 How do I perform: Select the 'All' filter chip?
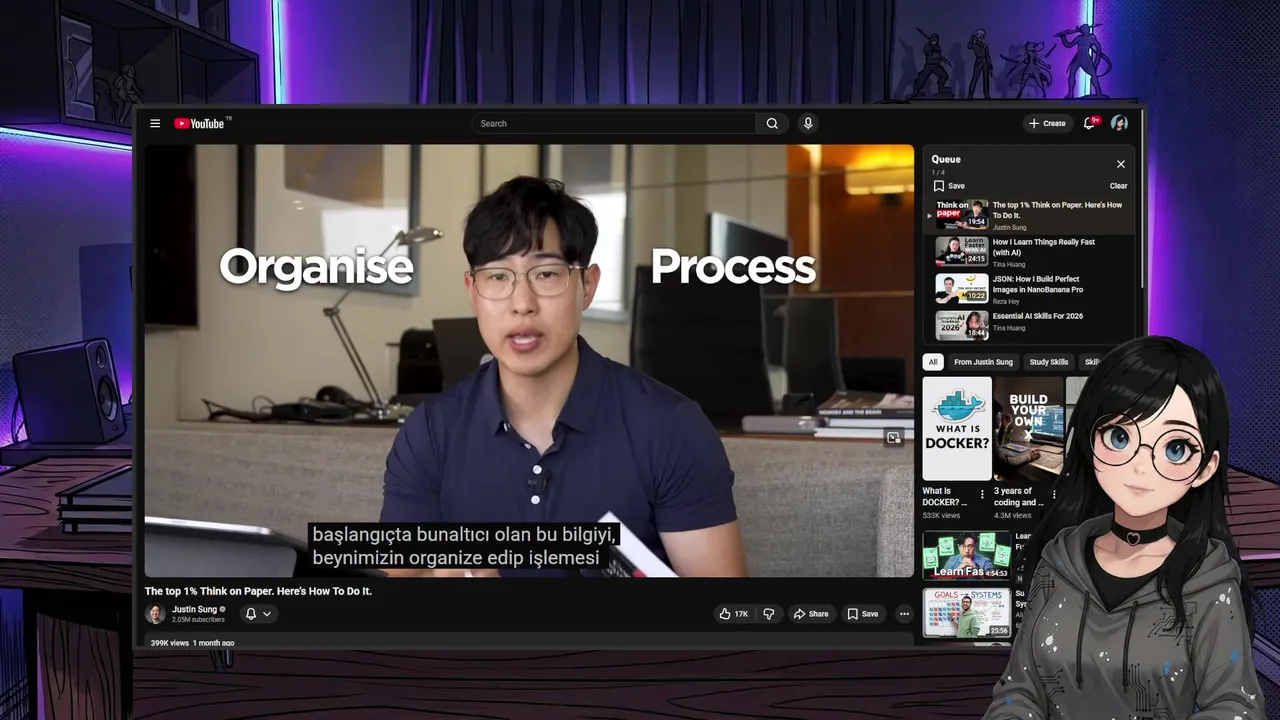tap(933, 362)
